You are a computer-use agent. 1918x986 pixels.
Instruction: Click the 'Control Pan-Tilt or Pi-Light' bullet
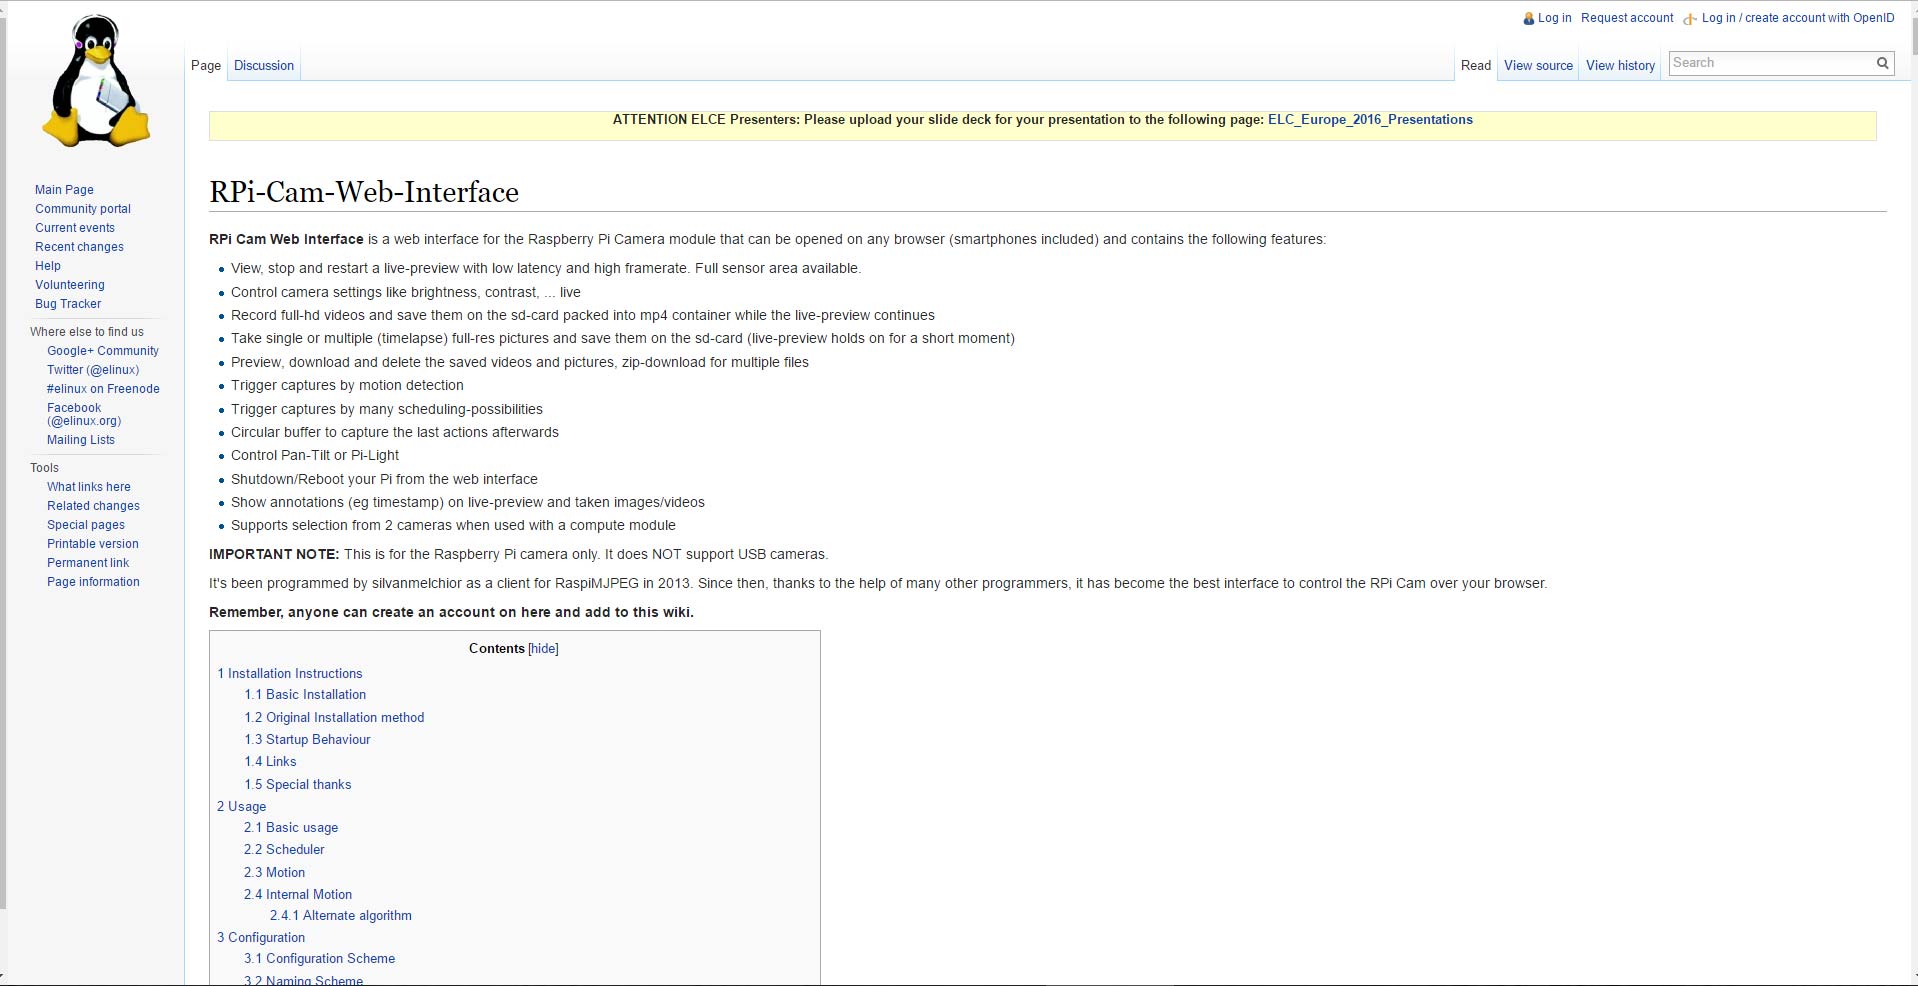click(315, 456)
